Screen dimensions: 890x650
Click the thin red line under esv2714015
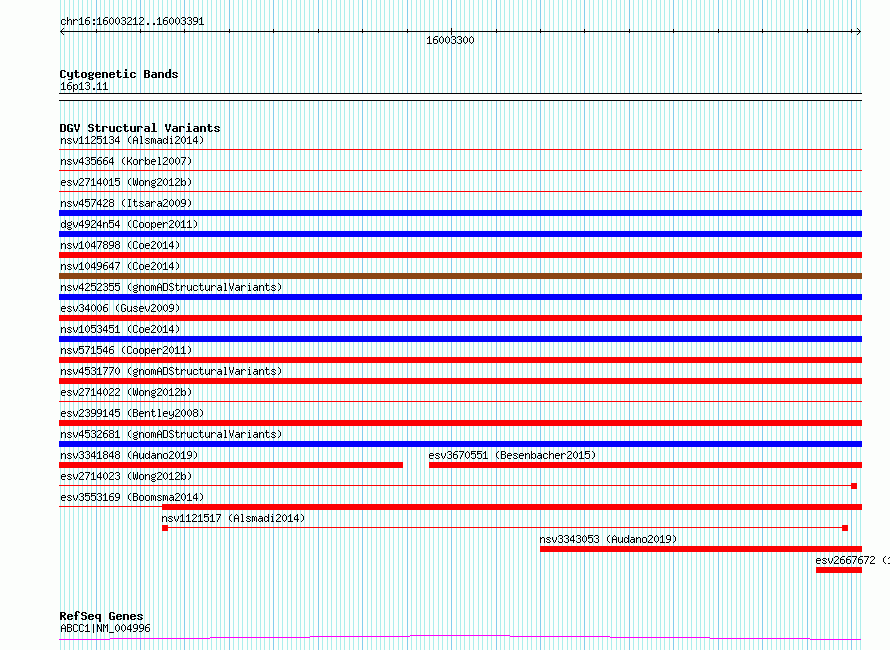coord(460,192)
